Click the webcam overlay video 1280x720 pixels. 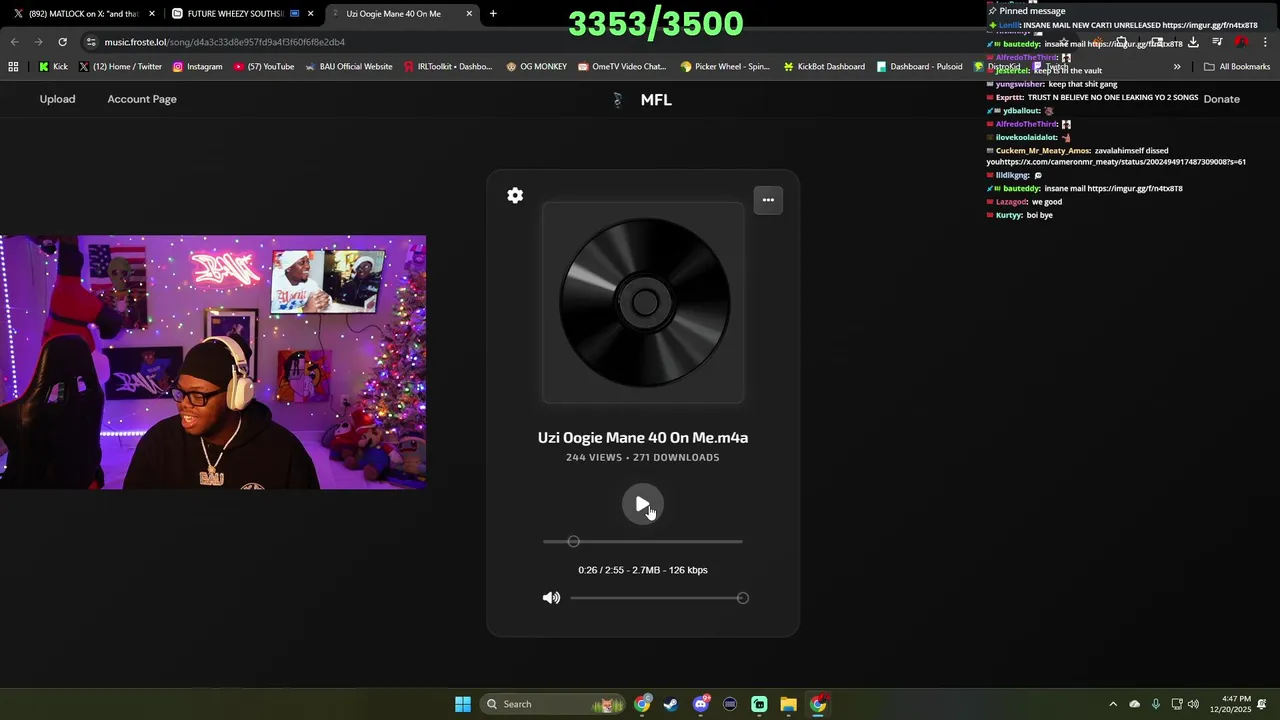[x=213, y=362]
